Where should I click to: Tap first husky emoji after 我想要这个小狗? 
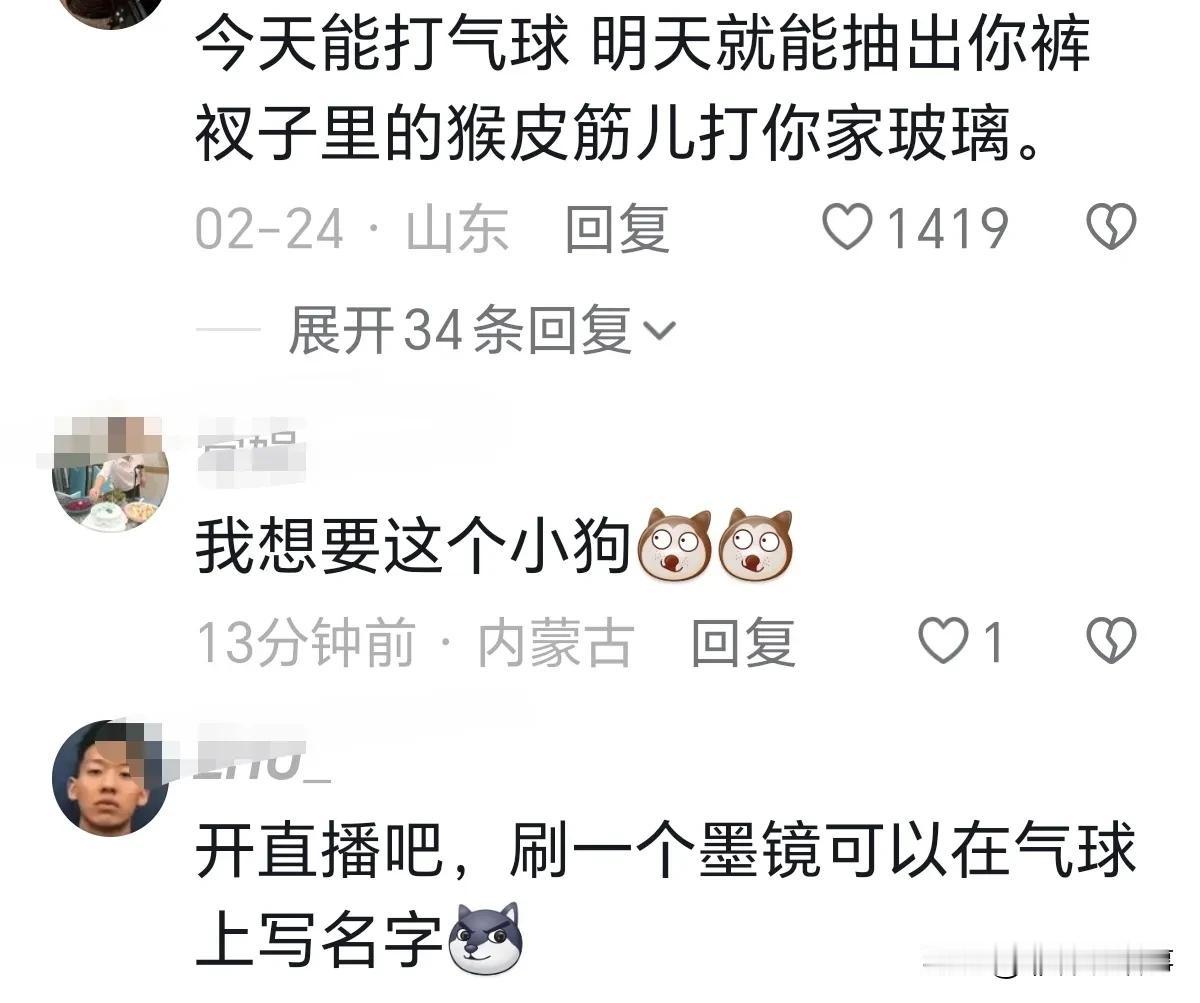(674, 546)
